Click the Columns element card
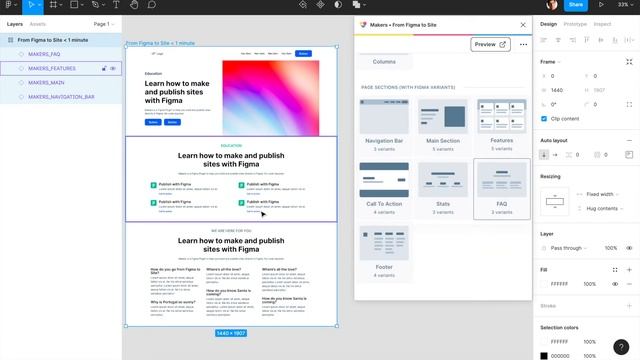This screenshot has height=360, width=640. point(384,61)
